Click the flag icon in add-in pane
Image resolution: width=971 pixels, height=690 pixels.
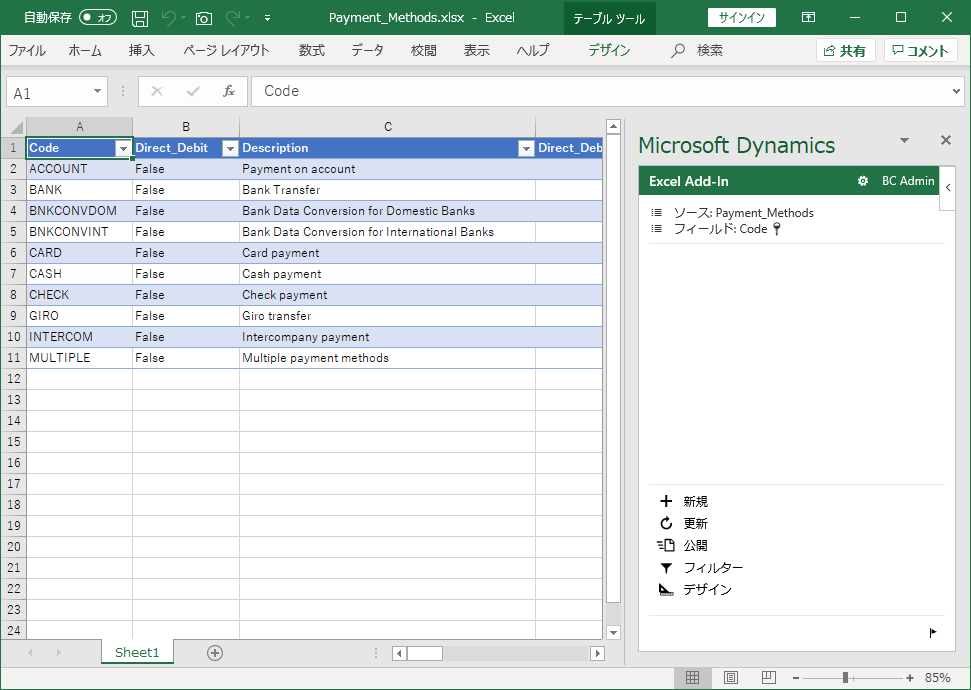click(933, 632)
